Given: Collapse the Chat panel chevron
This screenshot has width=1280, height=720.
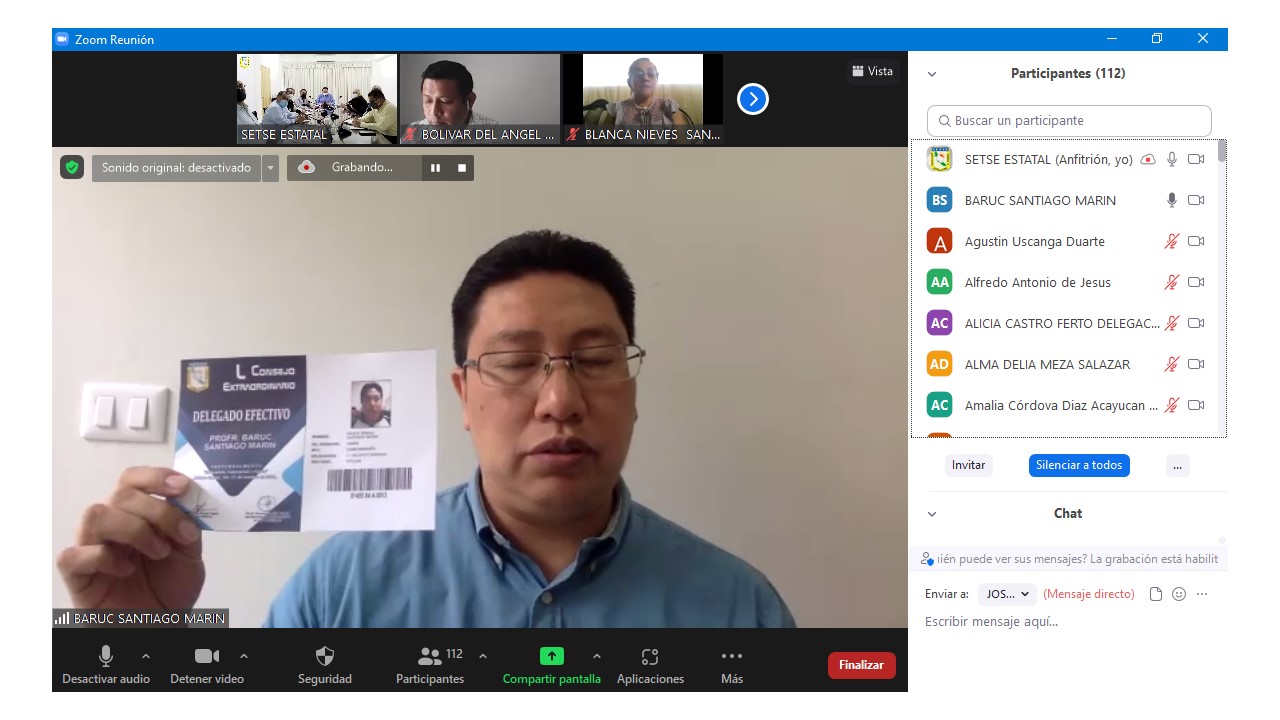Looking at the screenshot, I should coord(932,514).
